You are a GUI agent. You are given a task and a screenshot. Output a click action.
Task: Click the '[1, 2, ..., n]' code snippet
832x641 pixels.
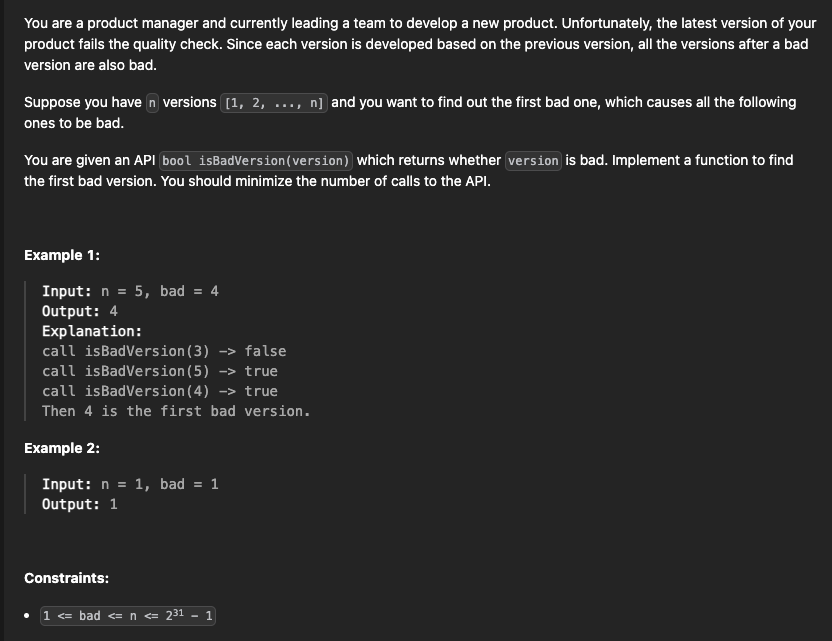(x=274, y=102)
